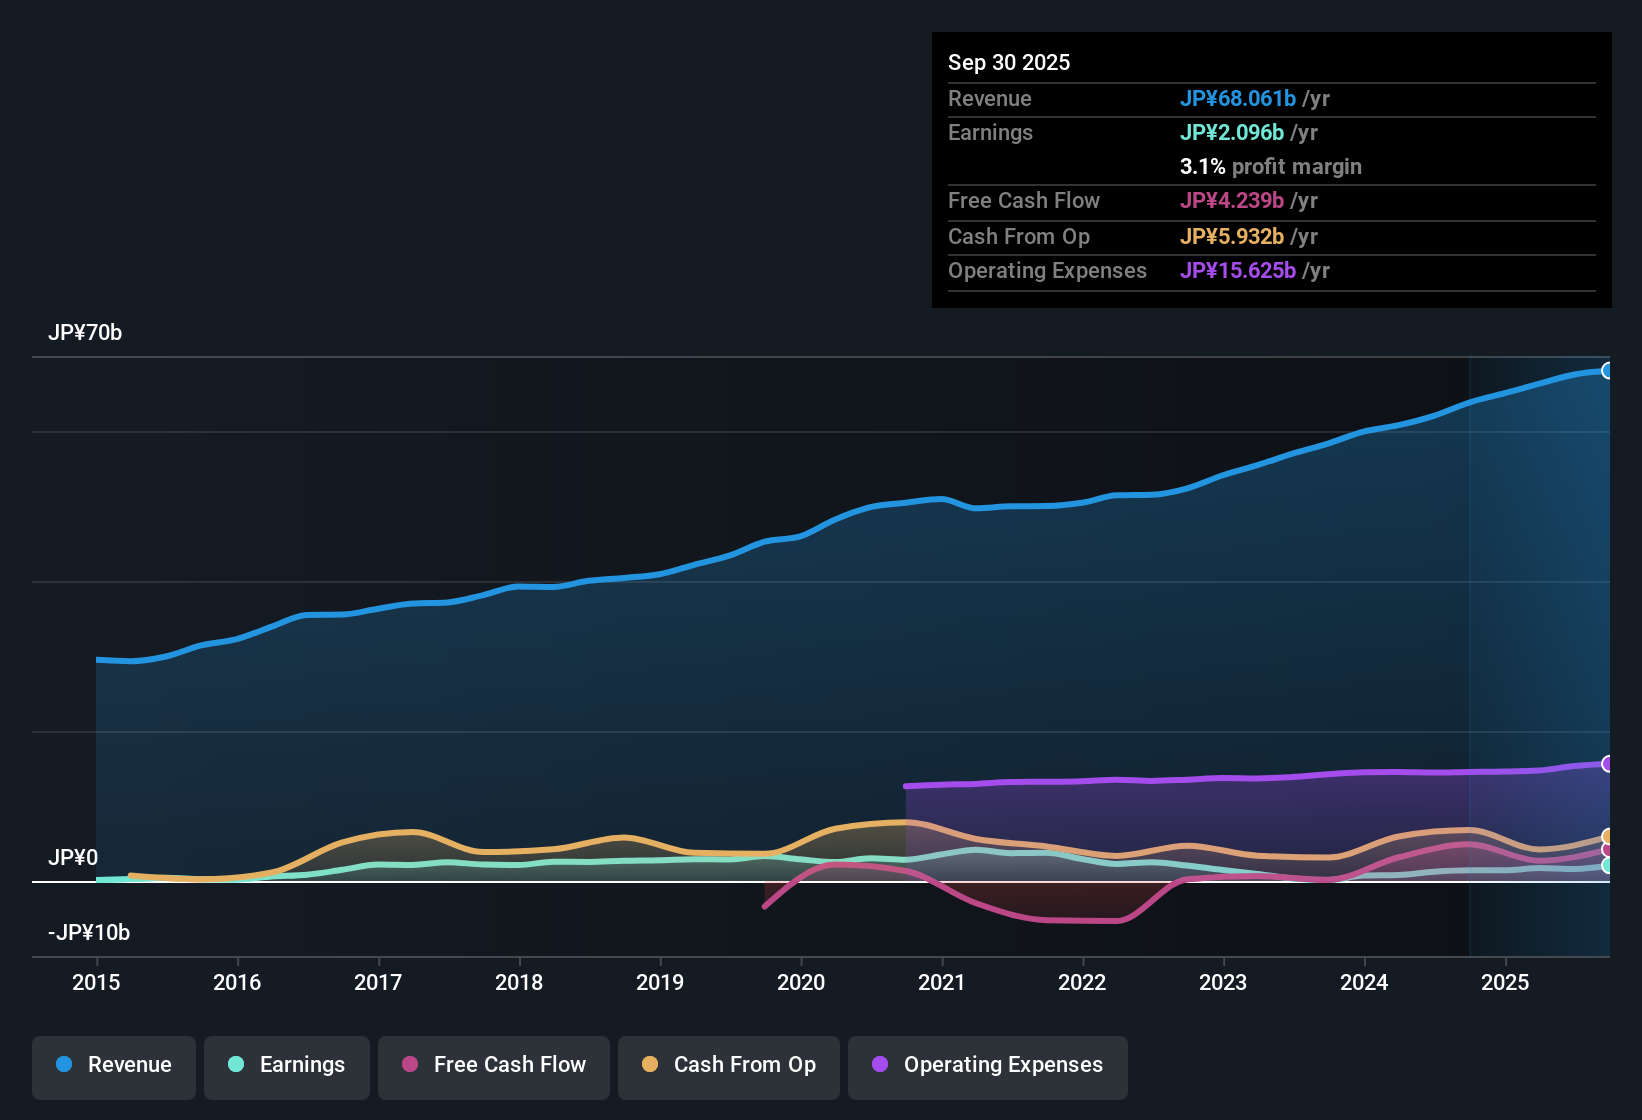
Task: Click the JP¥68.061b revenue value
Action: pyautogui.click(x=1240, y=99)
